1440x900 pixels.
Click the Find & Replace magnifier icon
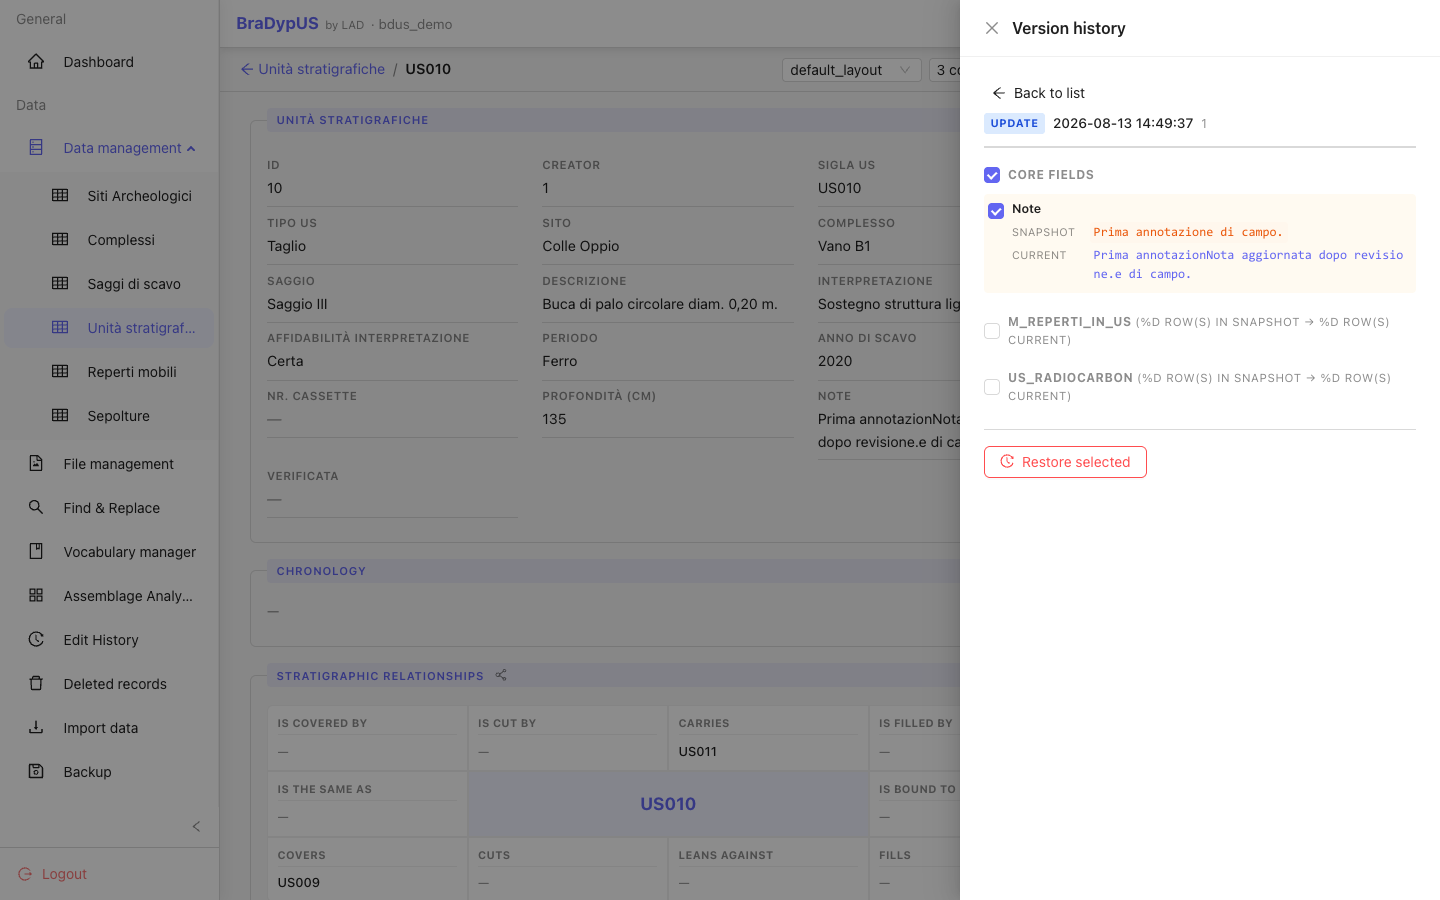(x=36, y=507)
